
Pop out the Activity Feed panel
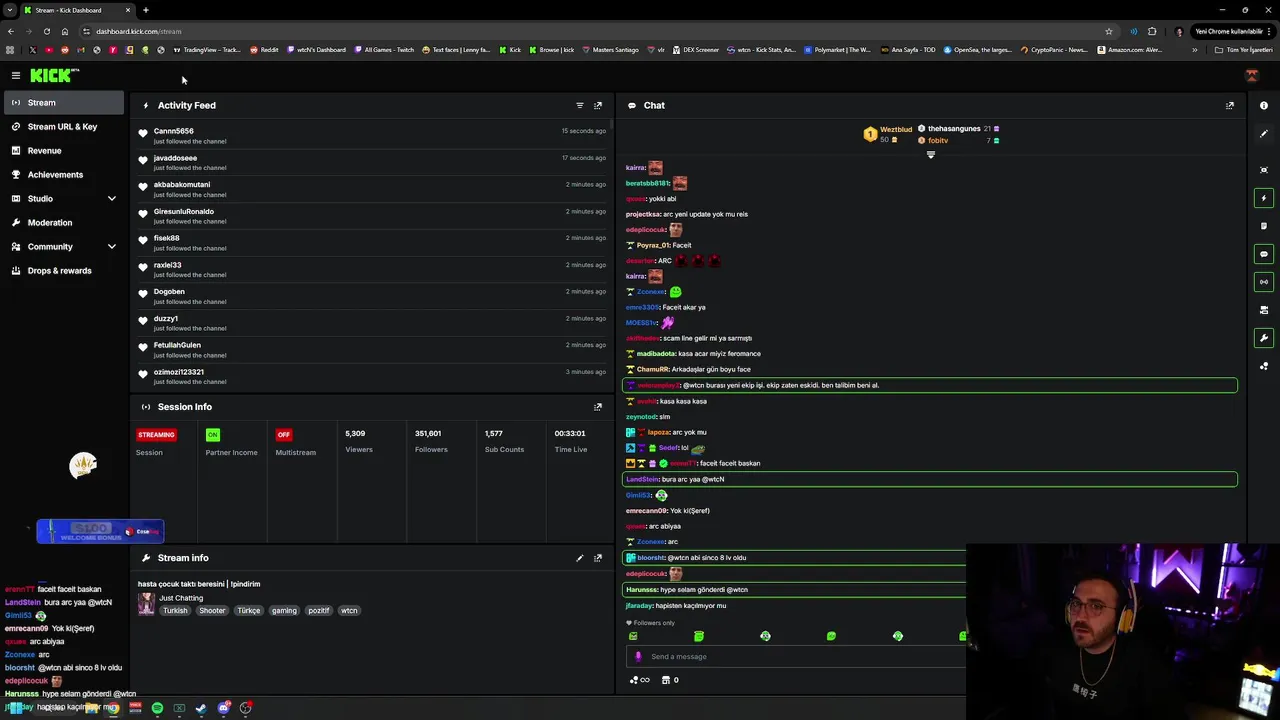pyautogui.click(x=598, y=105)
